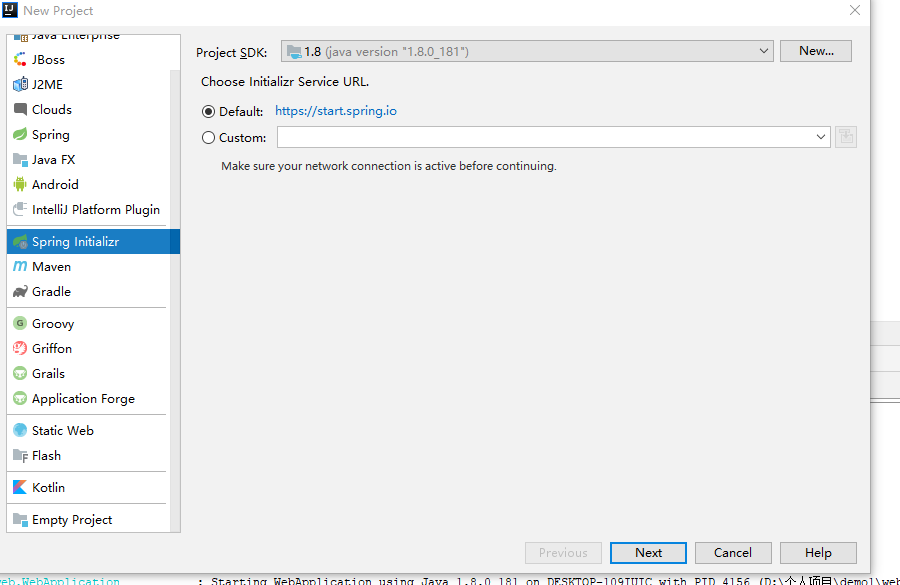The image size is (900, 585).
Task: Click the IntelliJ Platform Plugin icon
Action: tap(20, 209)
